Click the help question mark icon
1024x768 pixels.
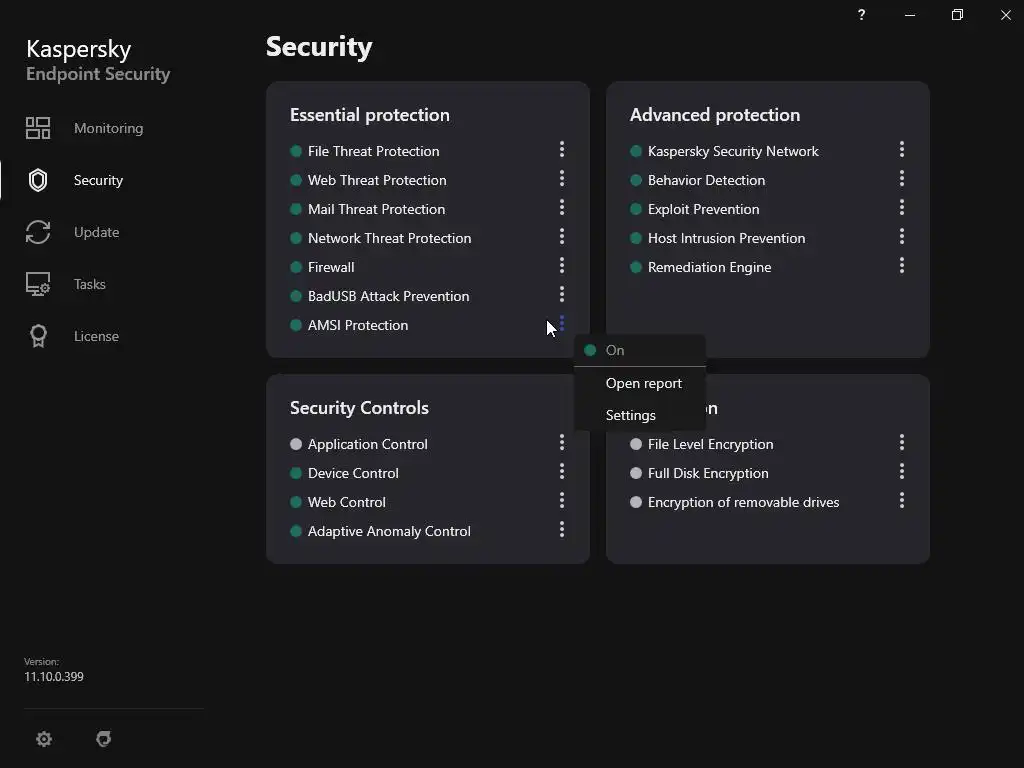tap(861, 15)
